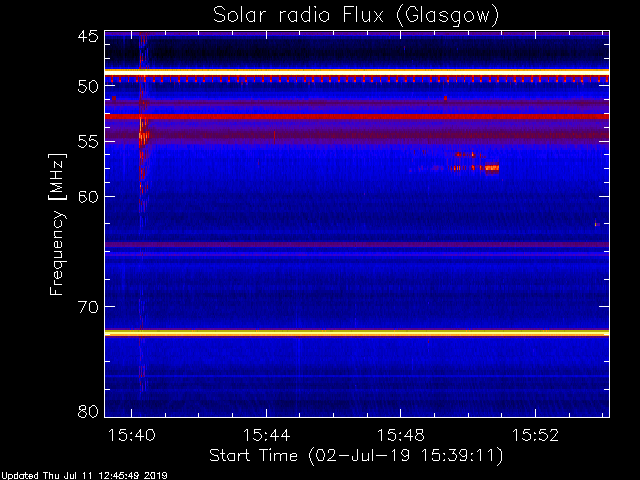Click the 80 frequency tick label
This screenshot has width=640, height=480.
(88, 411)
